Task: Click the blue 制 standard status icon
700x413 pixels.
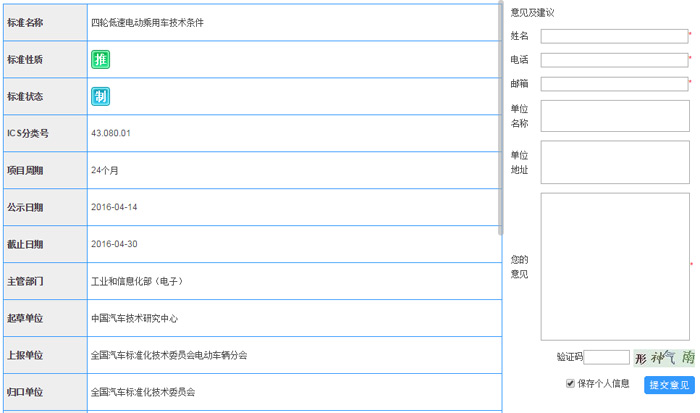Action: pos(100,96)
